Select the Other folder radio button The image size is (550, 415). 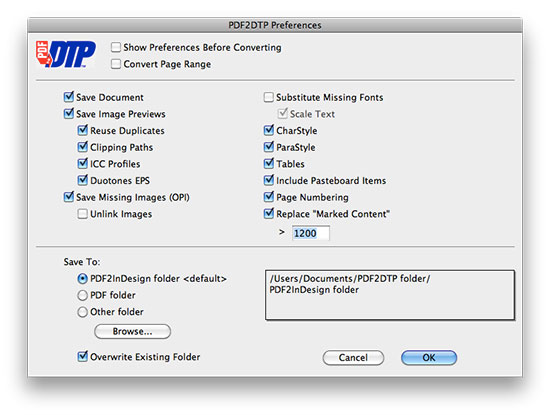pyautogui.click(x=82, y=312)
